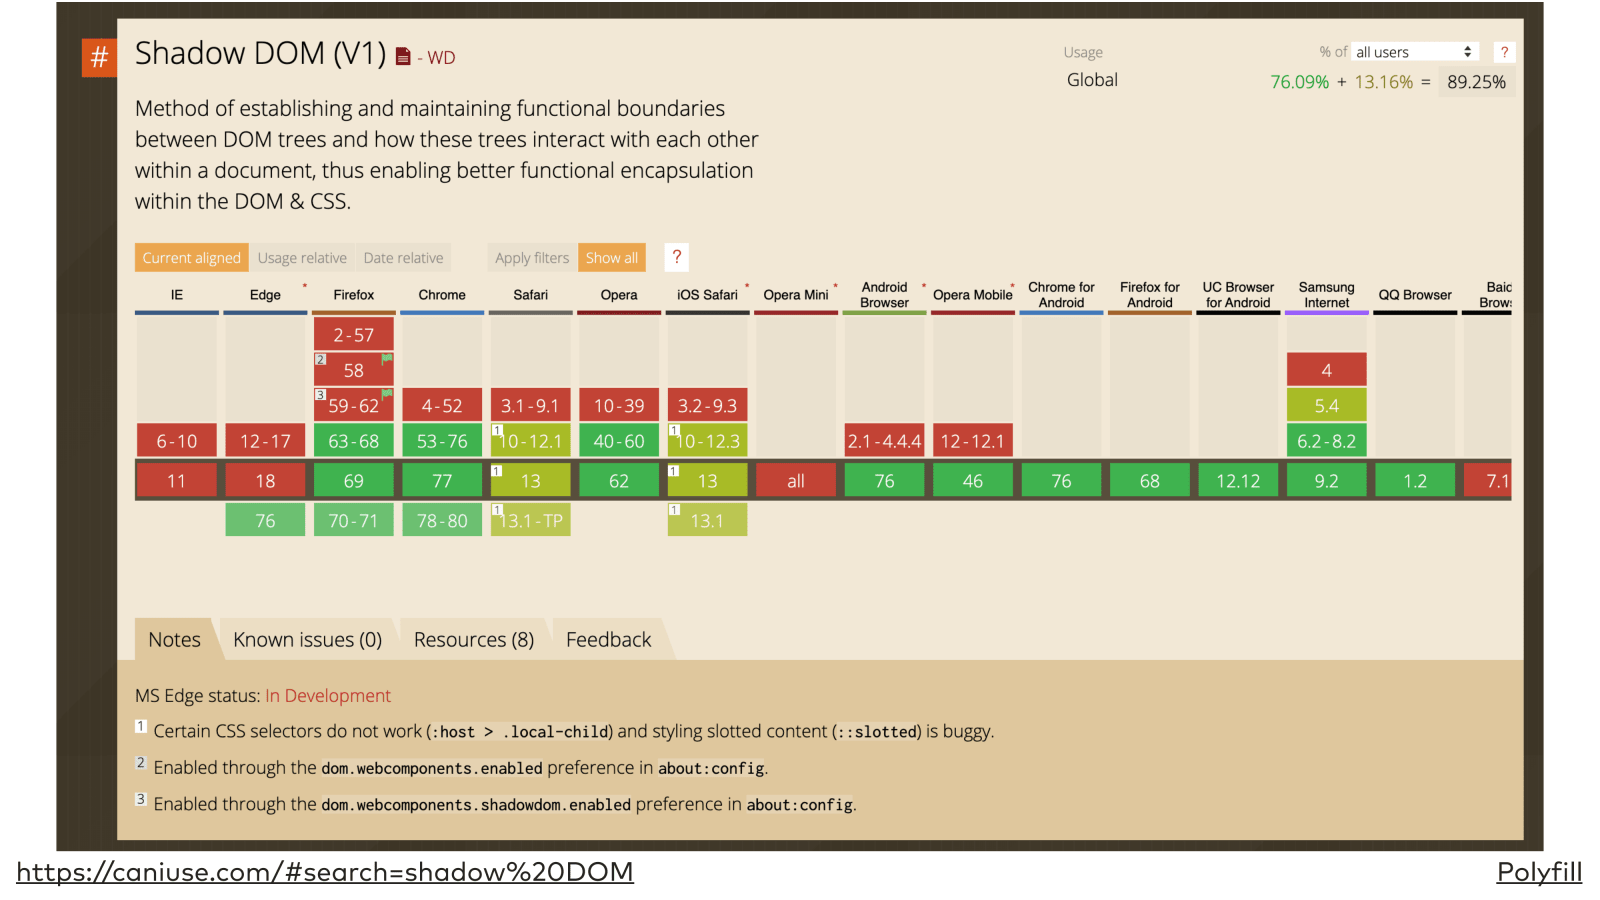Follow the 'In Development' Edge status link
This screenshot has width=1600, height=900.
[328, 696]
